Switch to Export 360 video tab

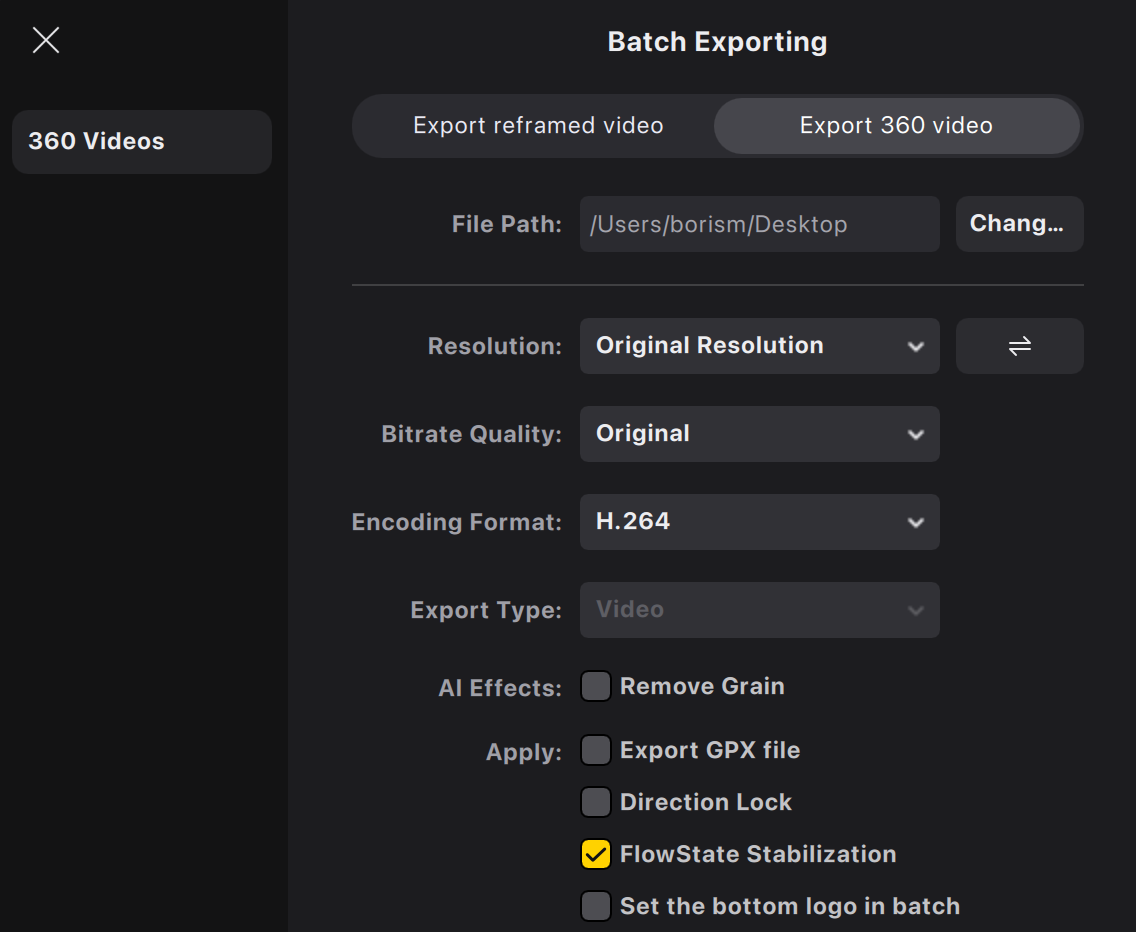pos(896,125)
